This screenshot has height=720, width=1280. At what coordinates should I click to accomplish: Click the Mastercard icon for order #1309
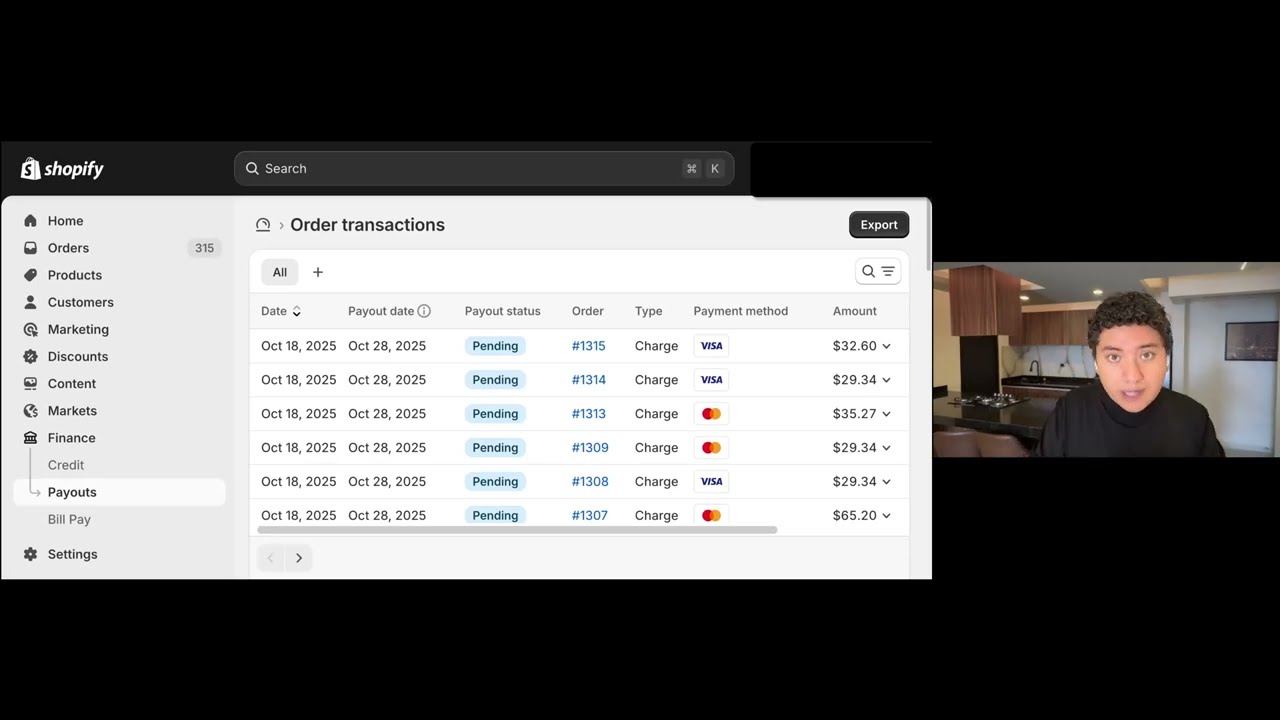pyautogui.click(x=711, y=448)
